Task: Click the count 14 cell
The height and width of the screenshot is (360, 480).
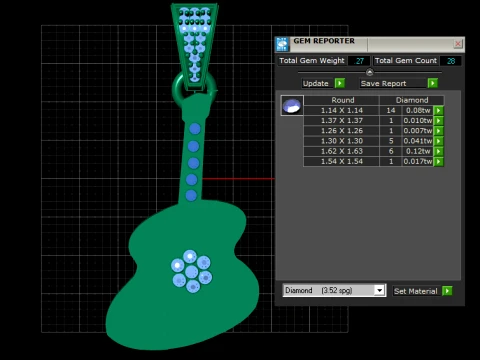Action: (x=391, y=110)
